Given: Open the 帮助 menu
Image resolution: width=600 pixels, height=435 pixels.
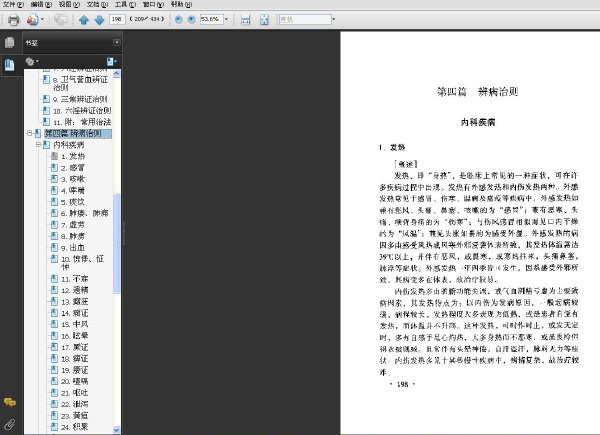Looking at the screenshot, I should tap(181, 4).
